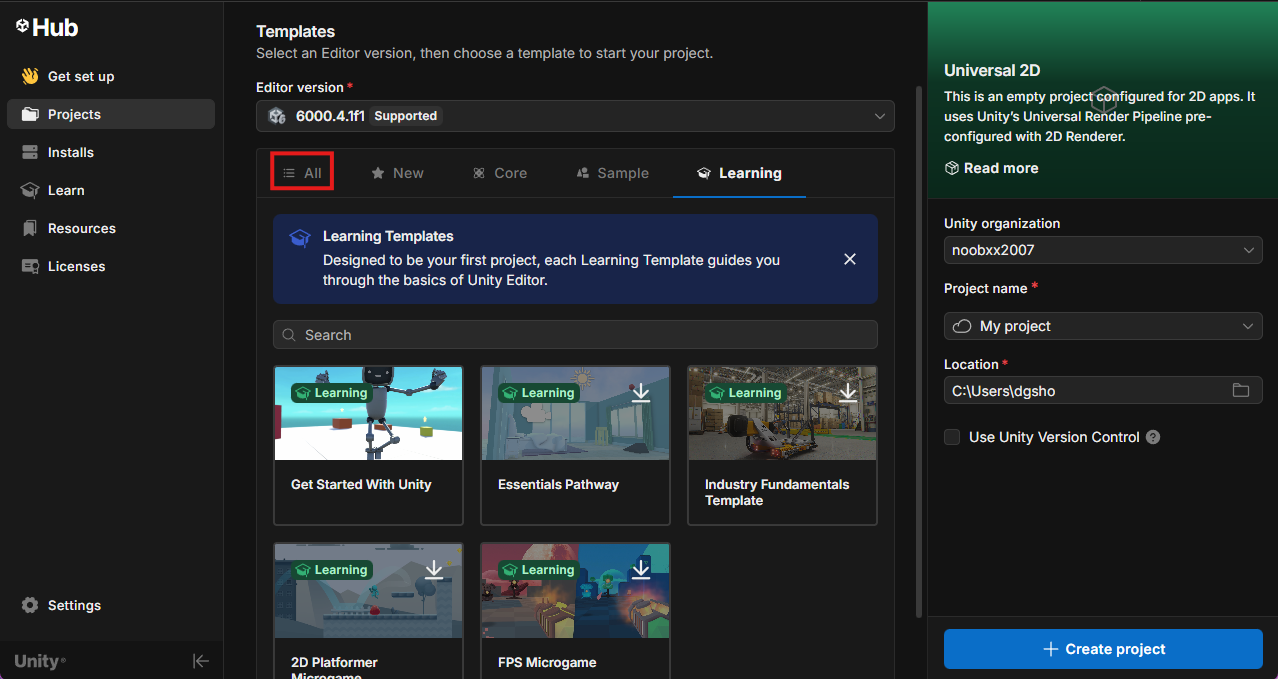Click the download icon on FPS Microgame
This screenshot has height=679, width=1278.
click(641, 570)
